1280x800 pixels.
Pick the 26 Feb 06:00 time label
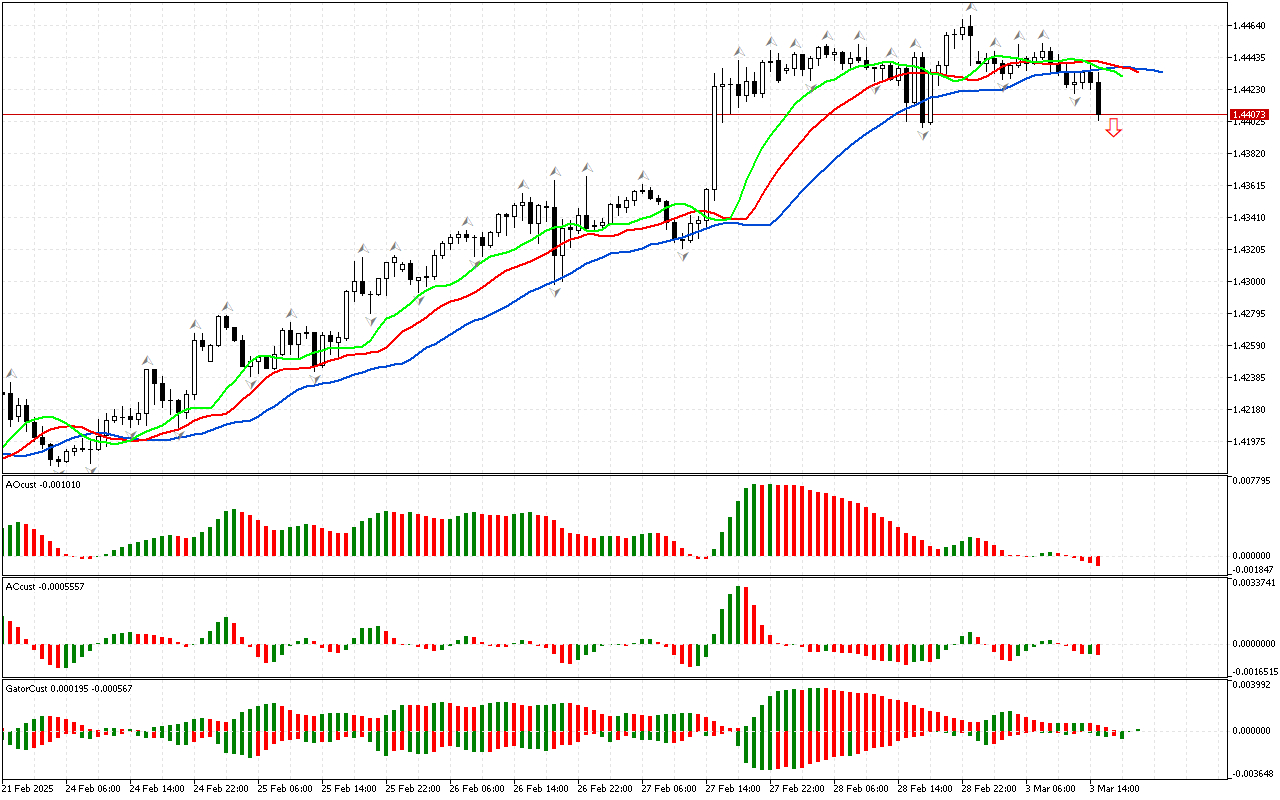[x=478, y=788]
